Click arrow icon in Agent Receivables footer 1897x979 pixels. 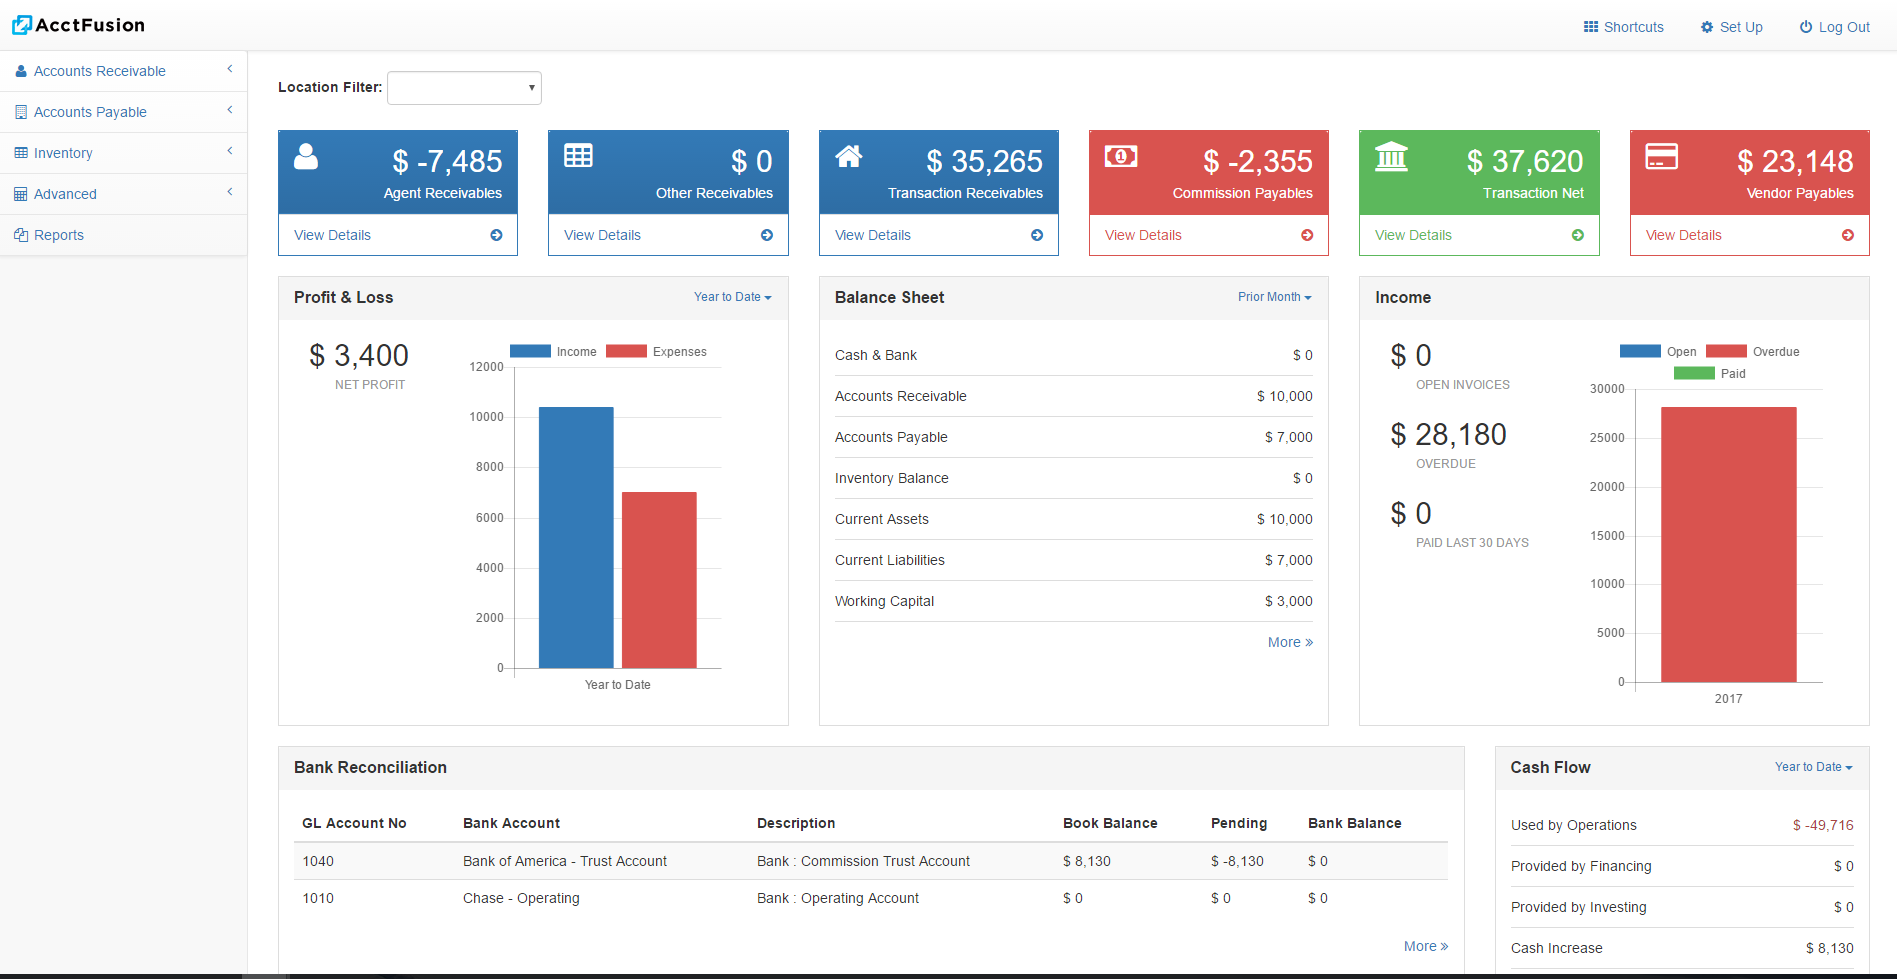496,235
